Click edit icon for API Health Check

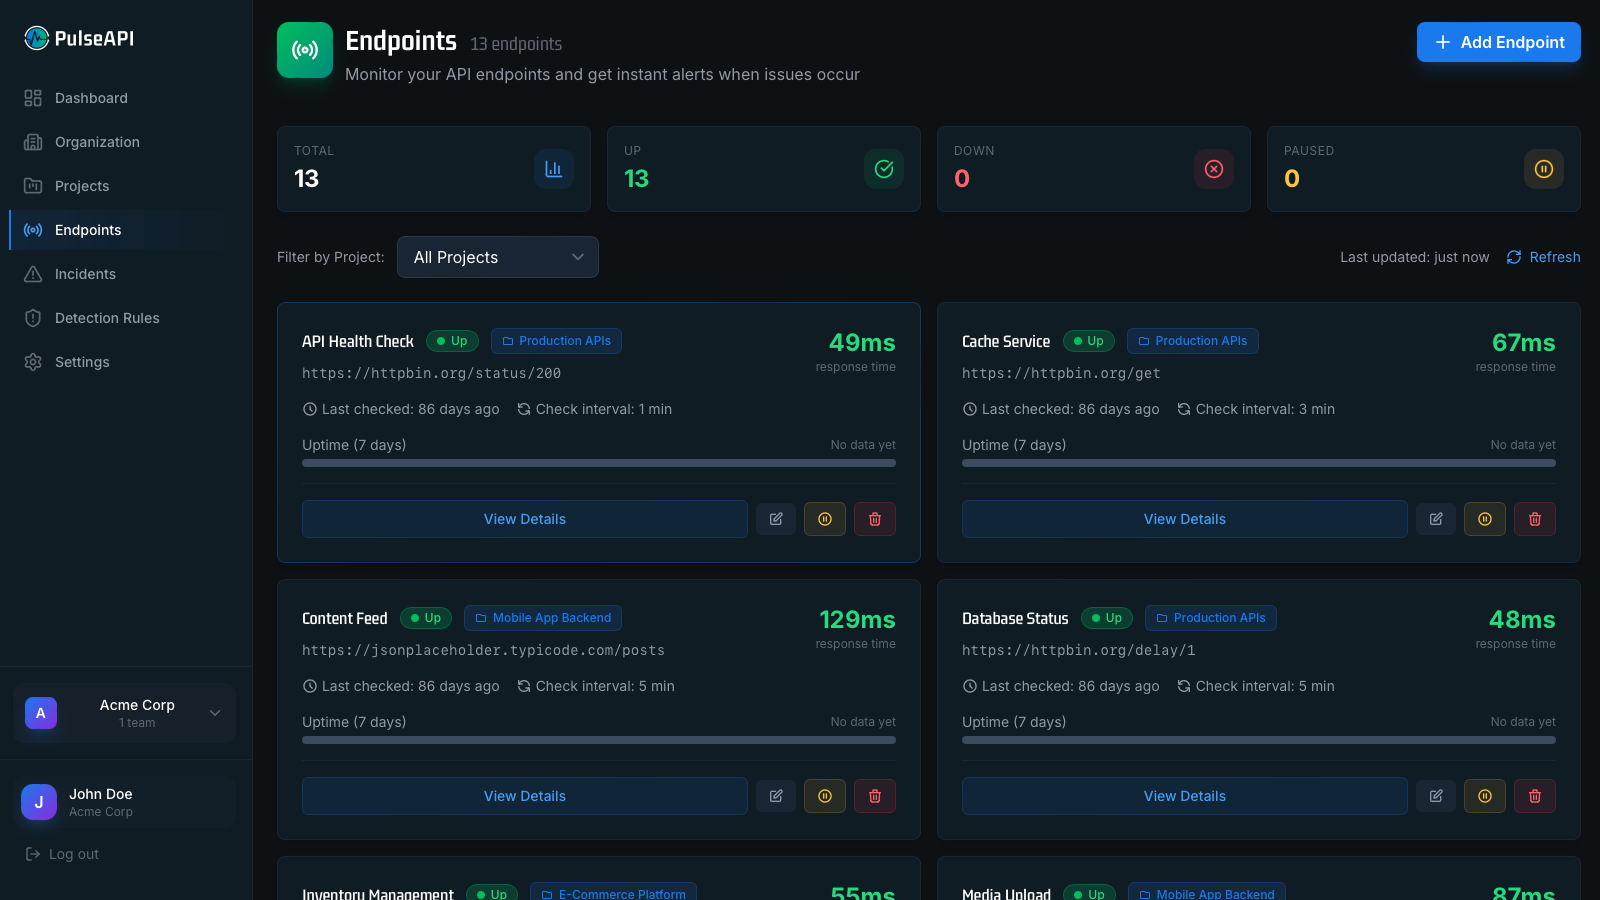[776, 519]
